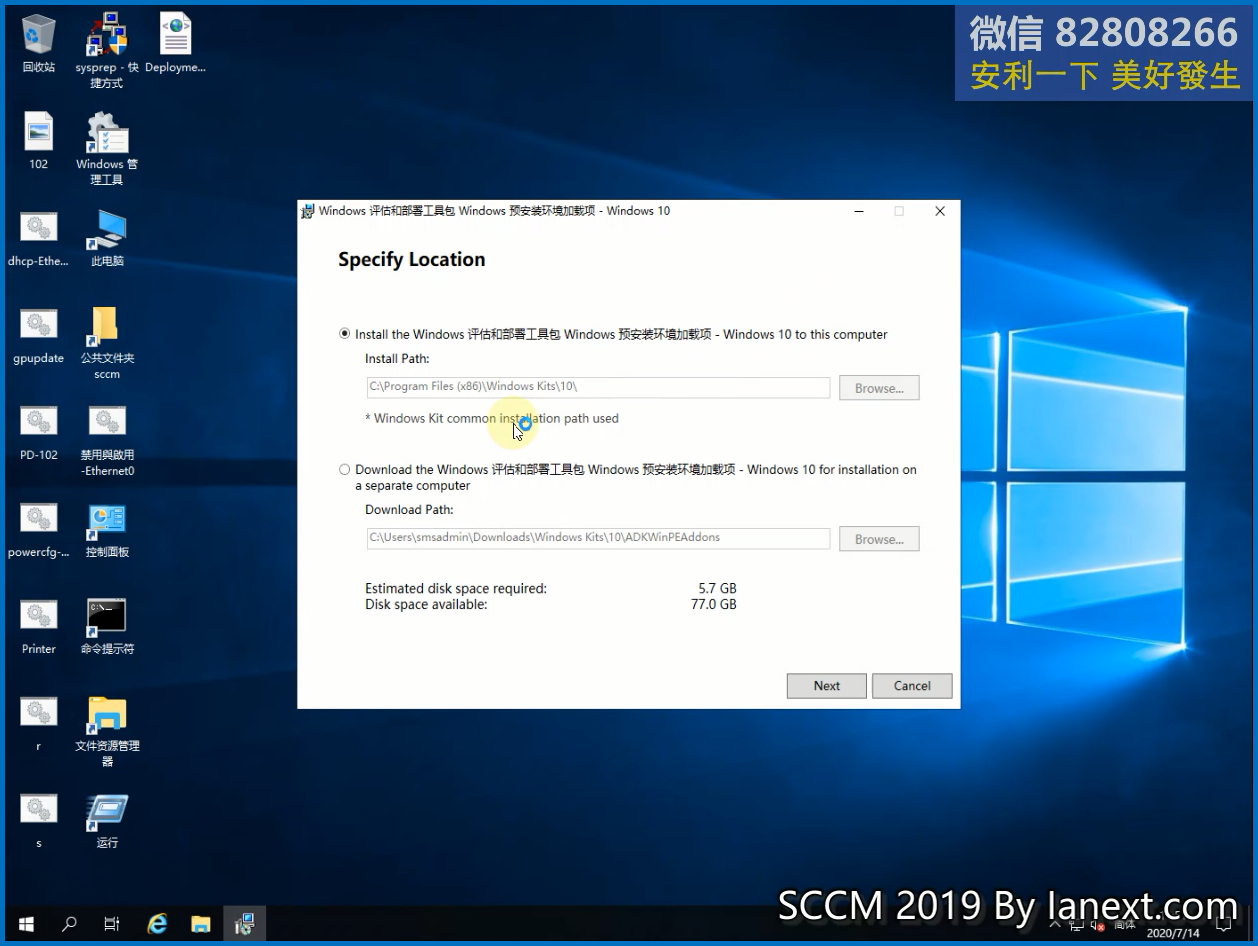Open Task View from the taskbar
Viewport: 1258px width, 946px height.
pos(112,925)
